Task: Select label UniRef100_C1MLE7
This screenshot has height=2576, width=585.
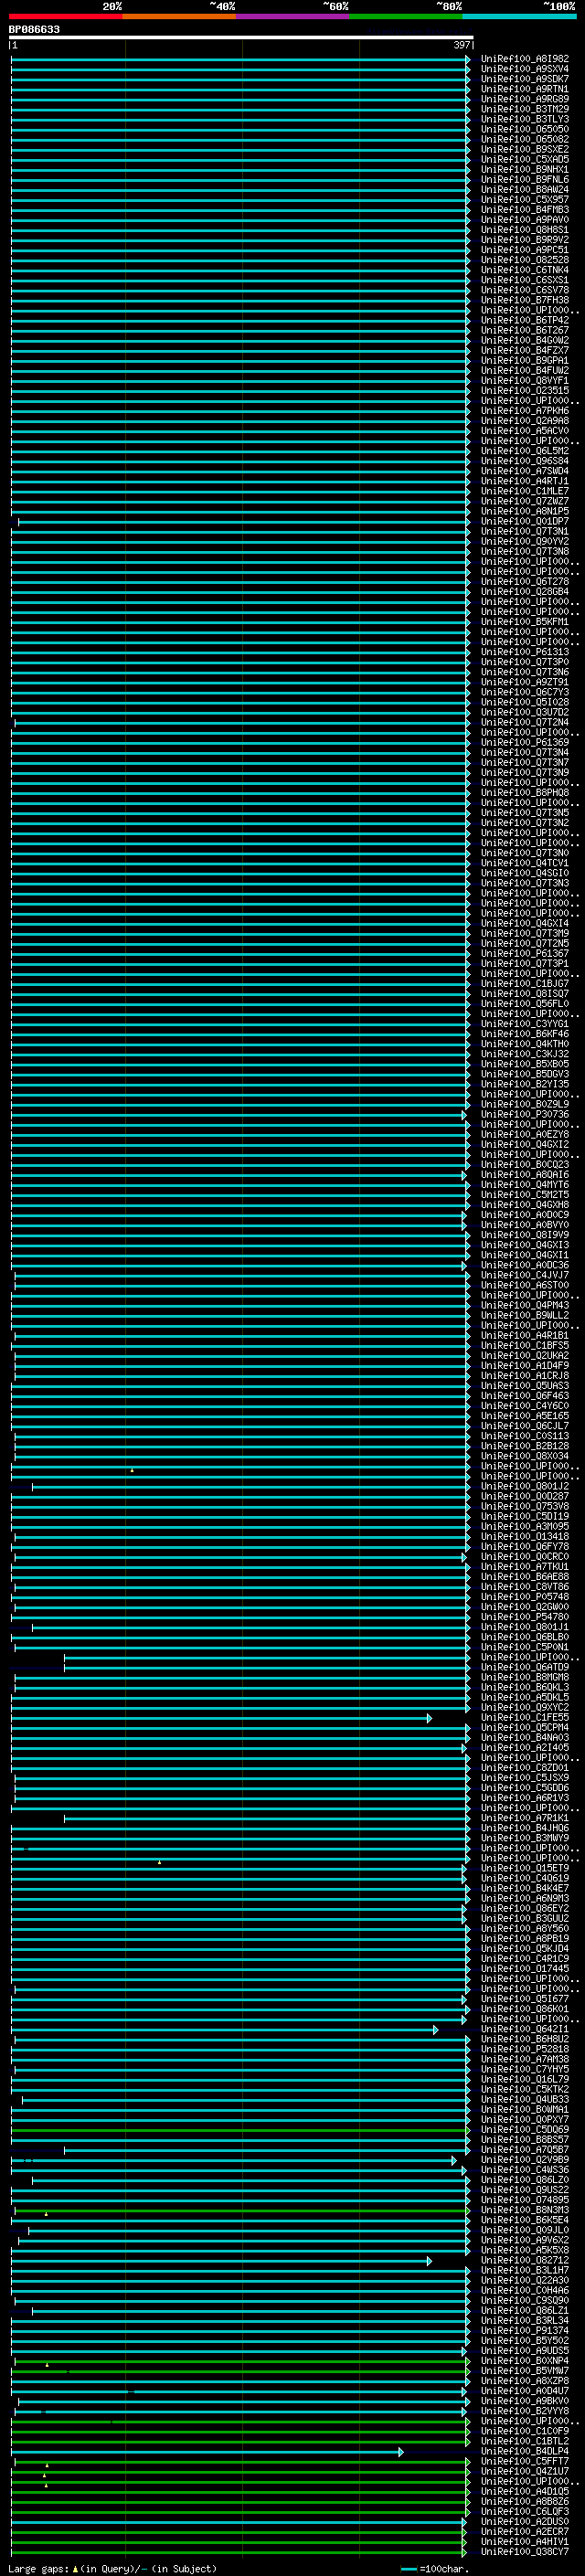Action: pos(525,491)
